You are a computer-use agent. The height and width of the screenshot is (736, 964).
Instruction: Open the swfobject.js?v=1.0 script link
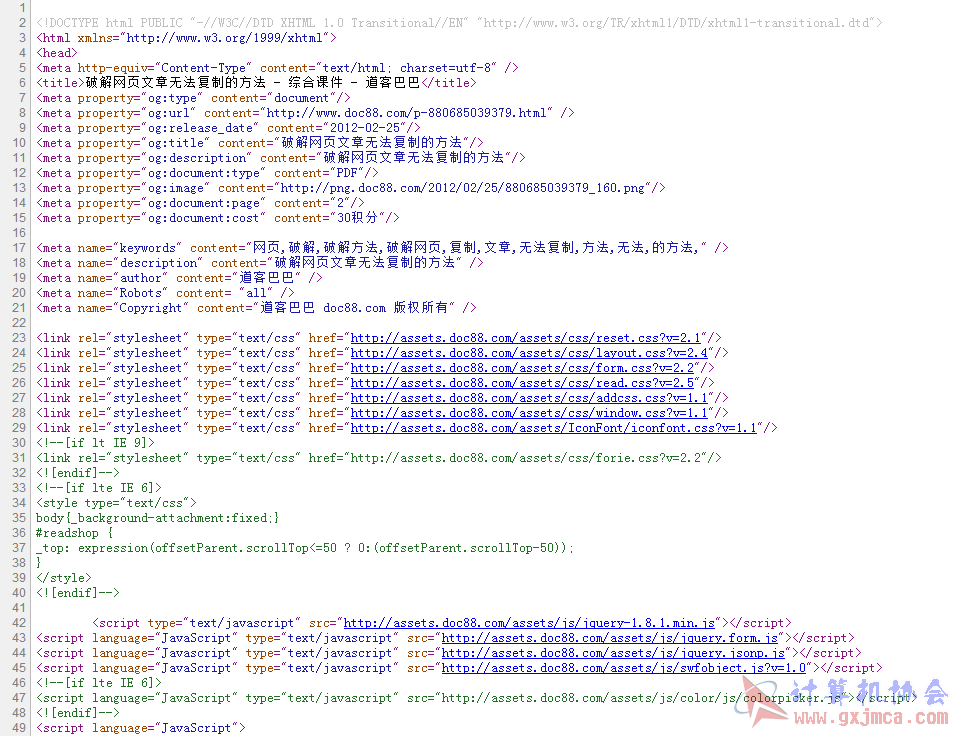pos(623,668)
